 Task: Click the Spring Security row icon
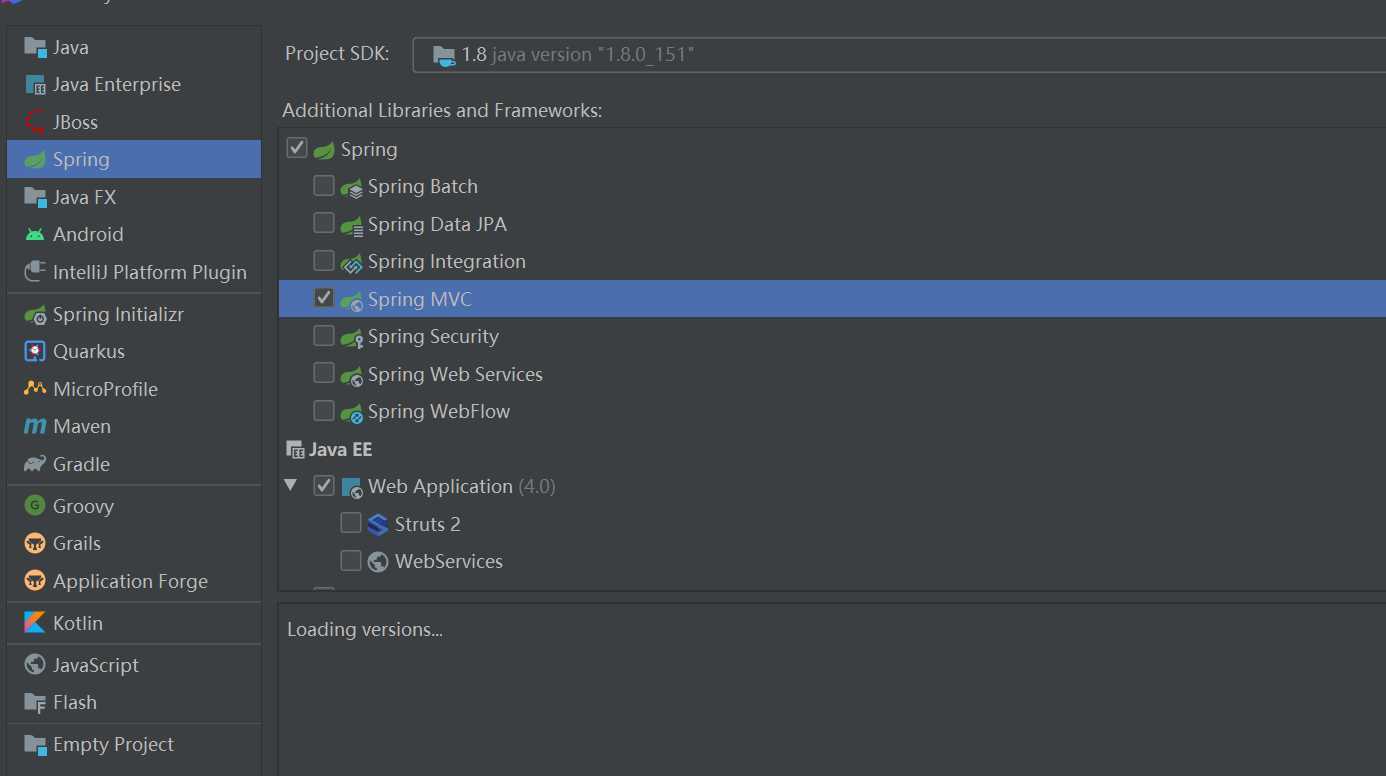[x=351, y=337]
